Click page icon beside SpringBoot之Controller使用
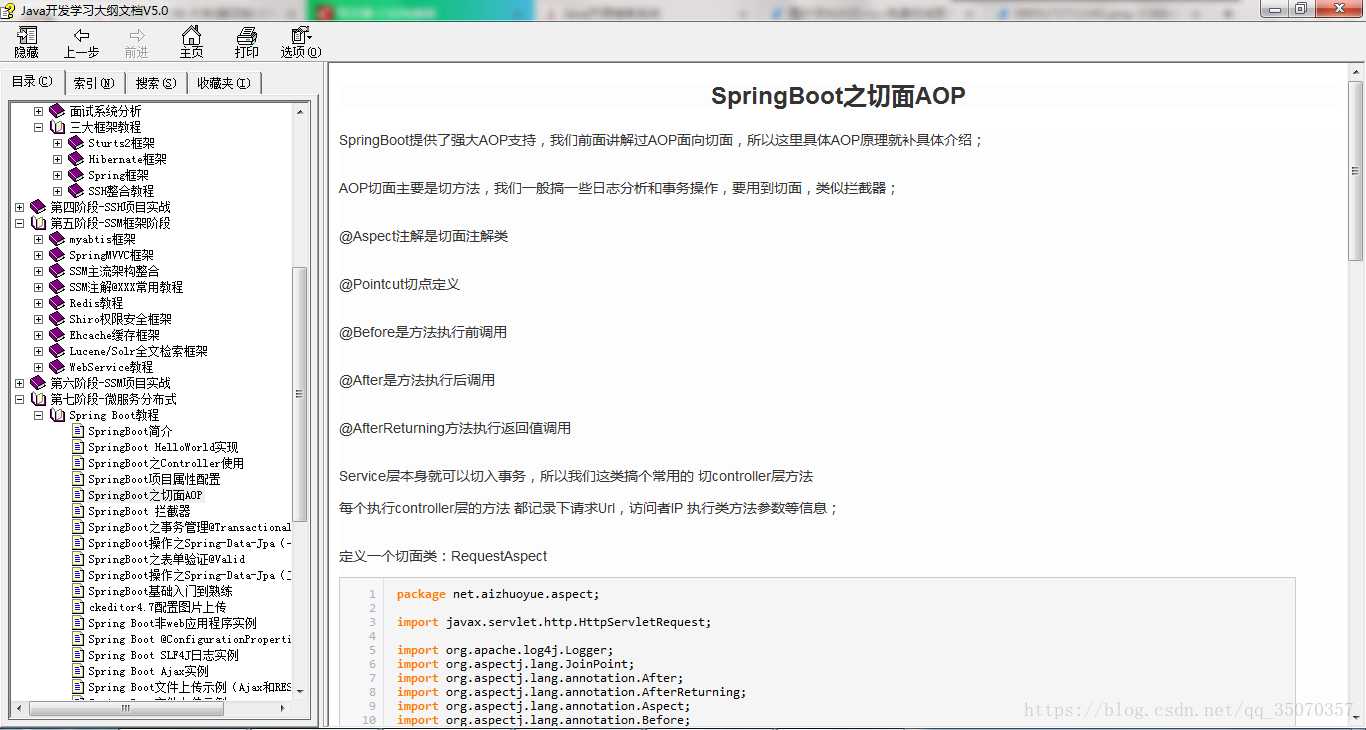 coord(78,463)
